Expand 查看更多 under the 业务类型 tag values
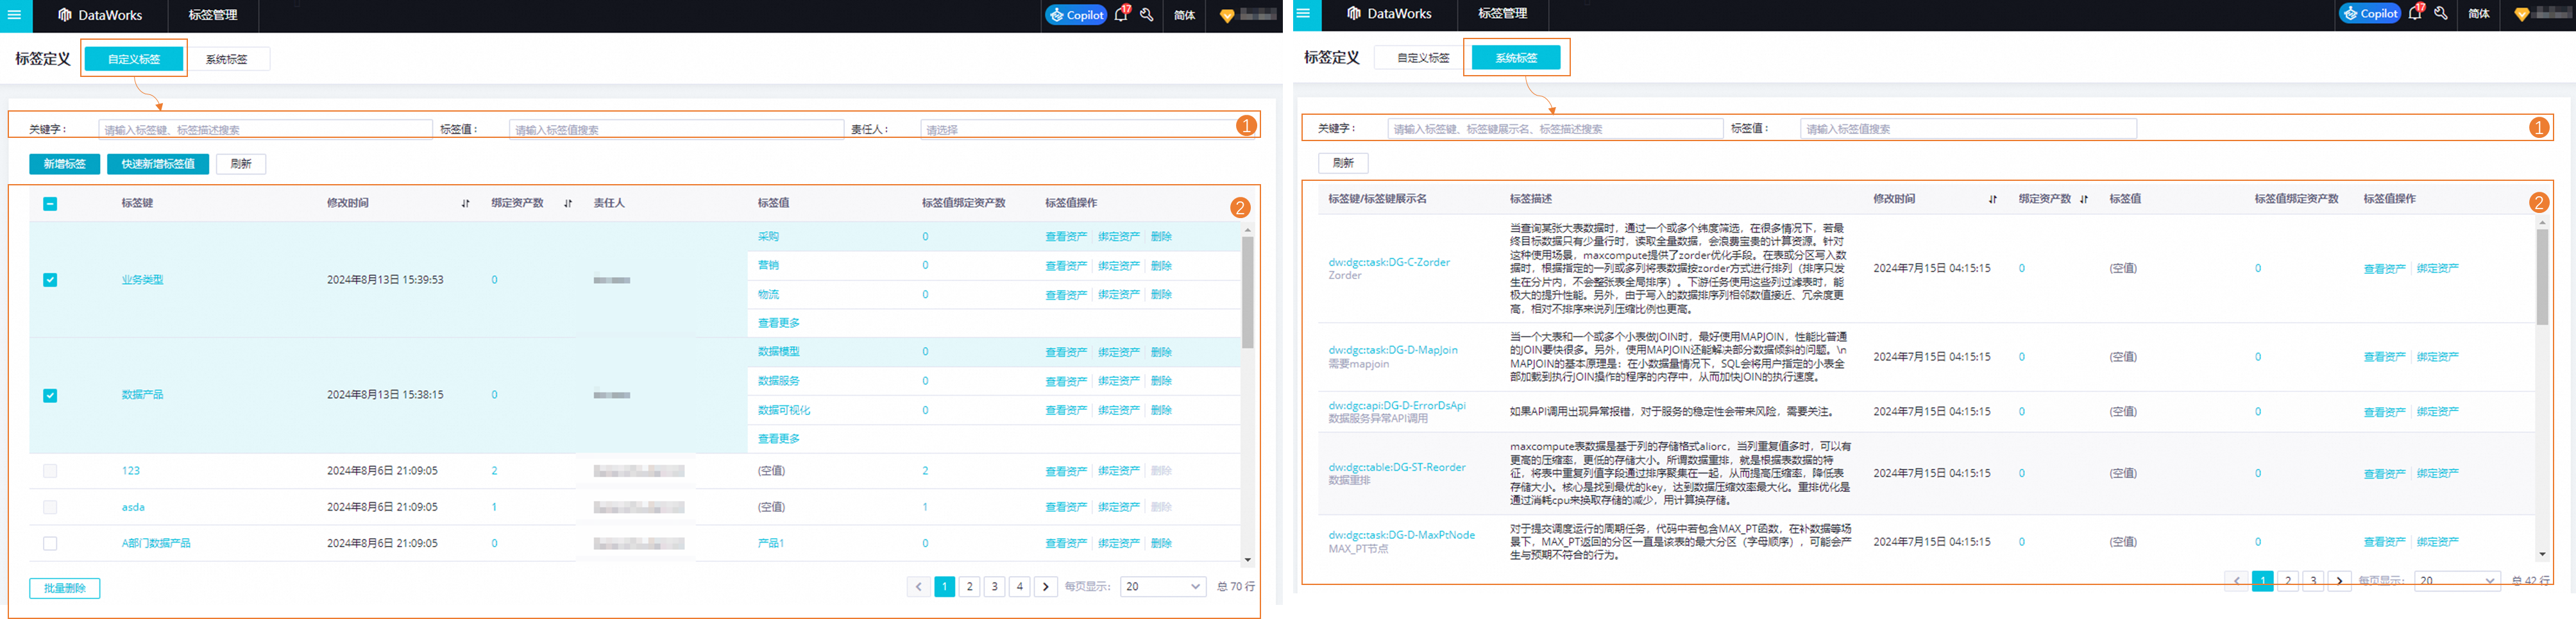Viewport: 2576px width, 619px height. [x=778, y=323]
